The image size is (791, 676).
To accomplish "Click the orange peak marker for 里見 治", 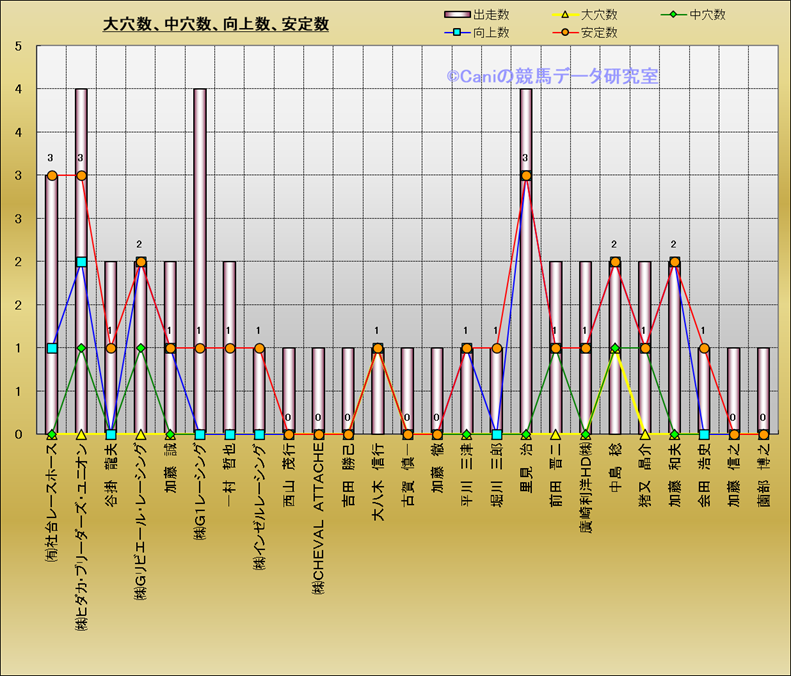I will tap(526, 176).
